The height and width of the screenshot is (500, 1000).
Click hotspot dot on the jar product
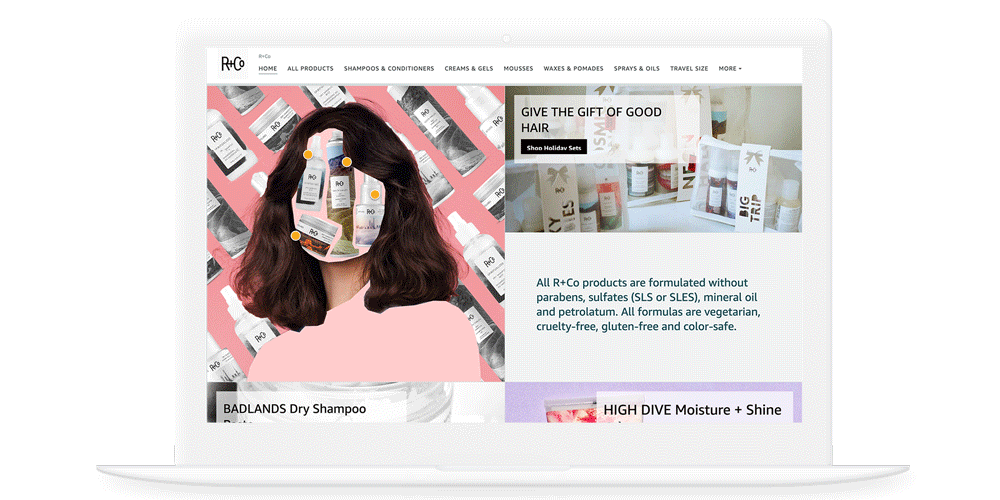click(295, 235)
